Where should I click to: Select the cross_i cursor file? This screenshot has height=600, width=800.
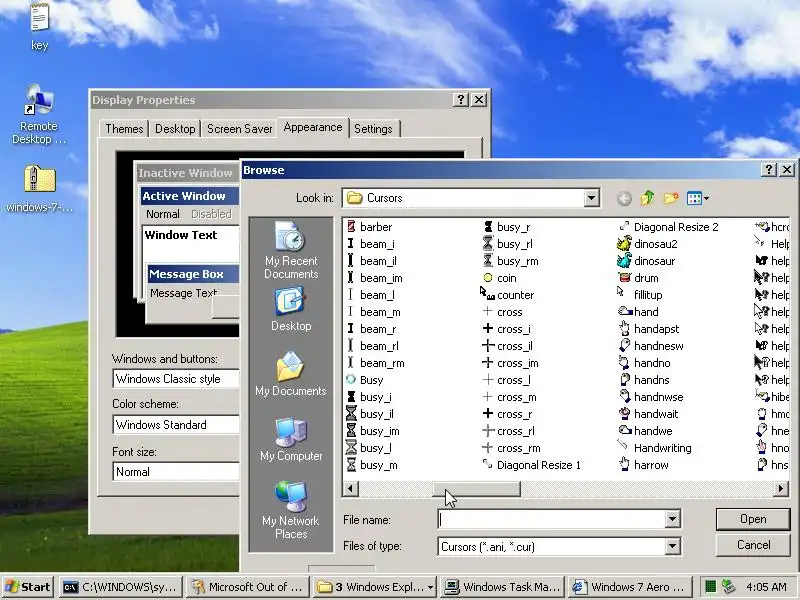[506, 329]
